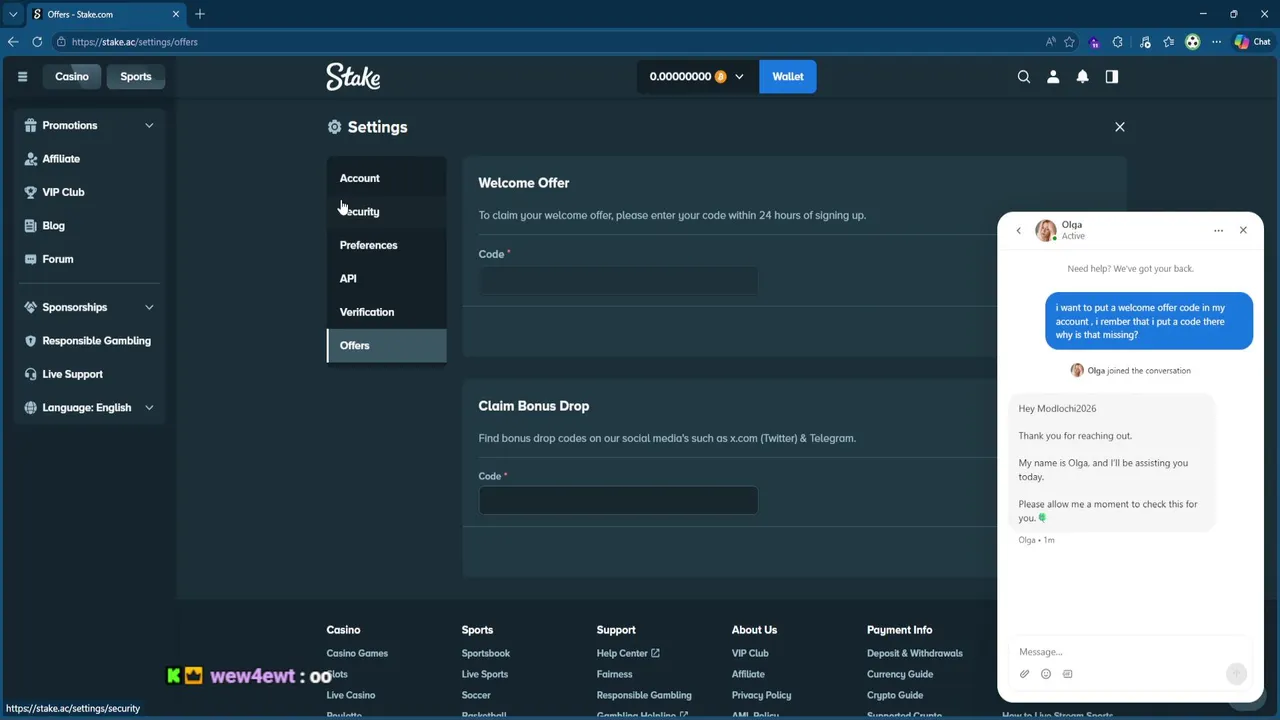
Task: Click the Responsible Gambling shield icon
Action: click(x=30, y=340)
